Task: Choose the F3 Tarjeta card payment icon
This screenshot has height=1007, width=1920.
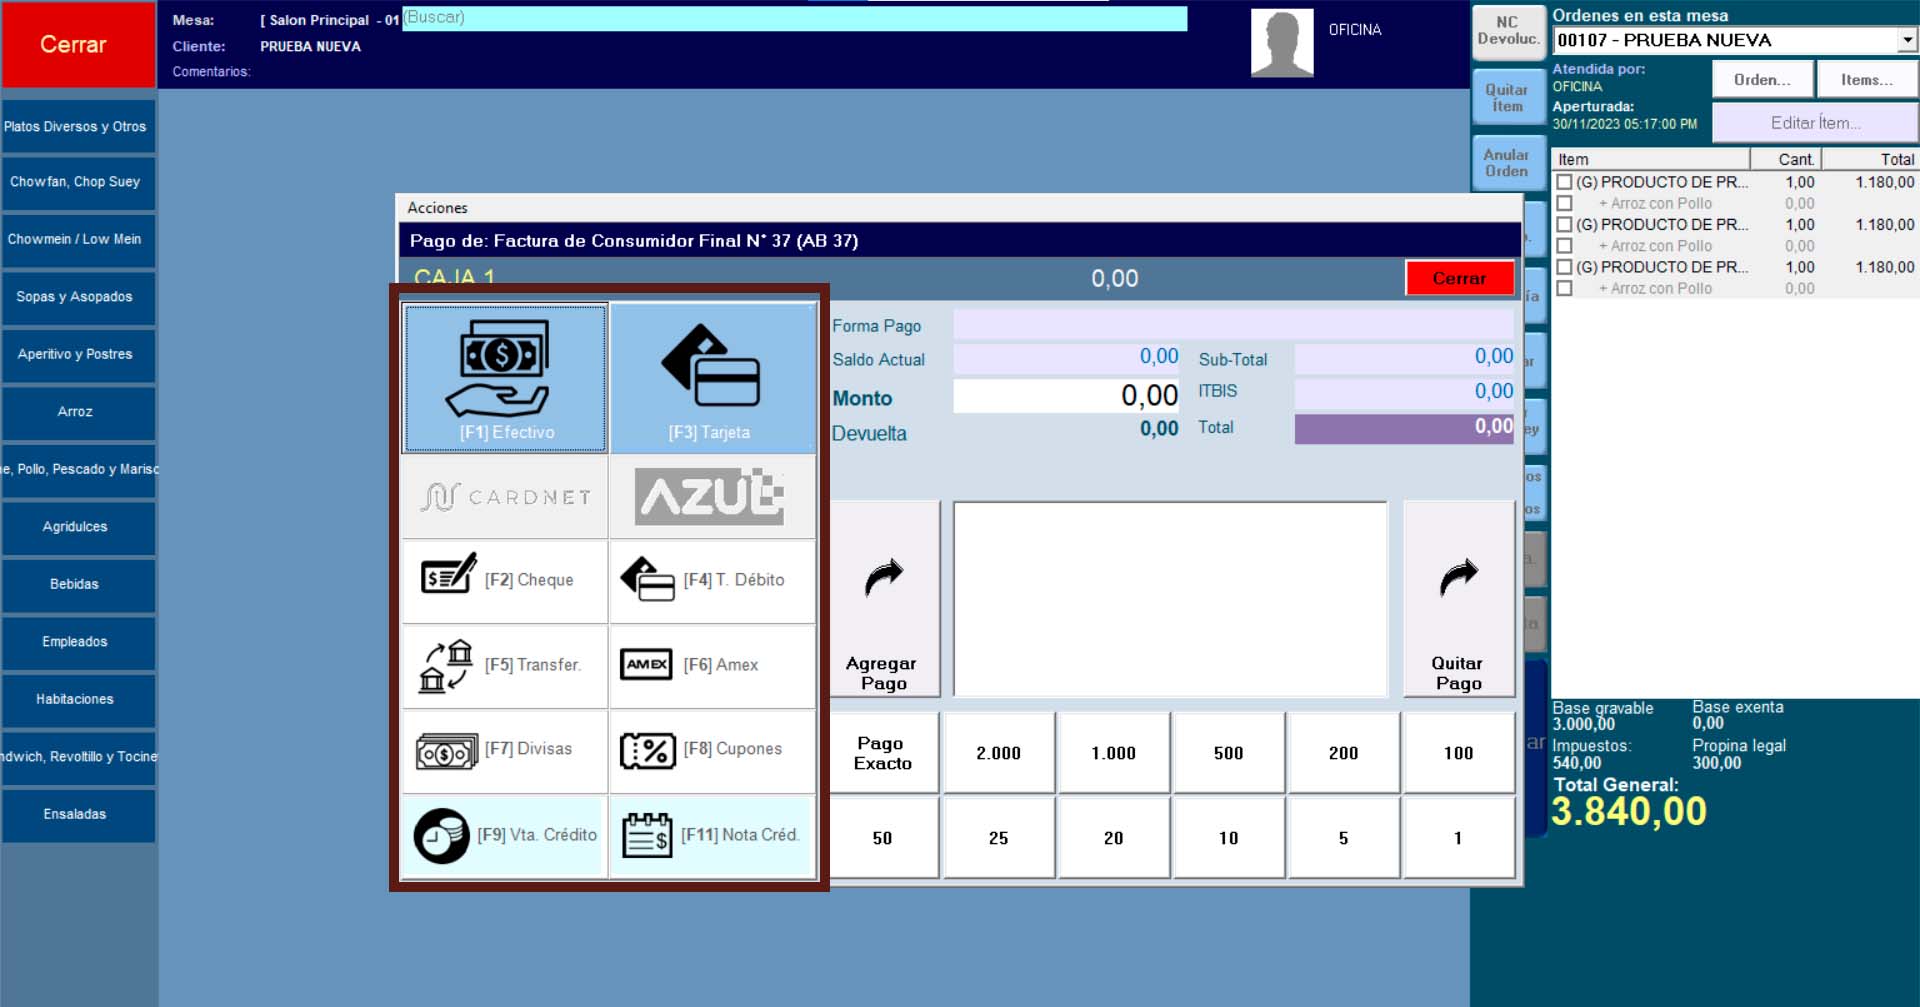Action: pos(712,378)
